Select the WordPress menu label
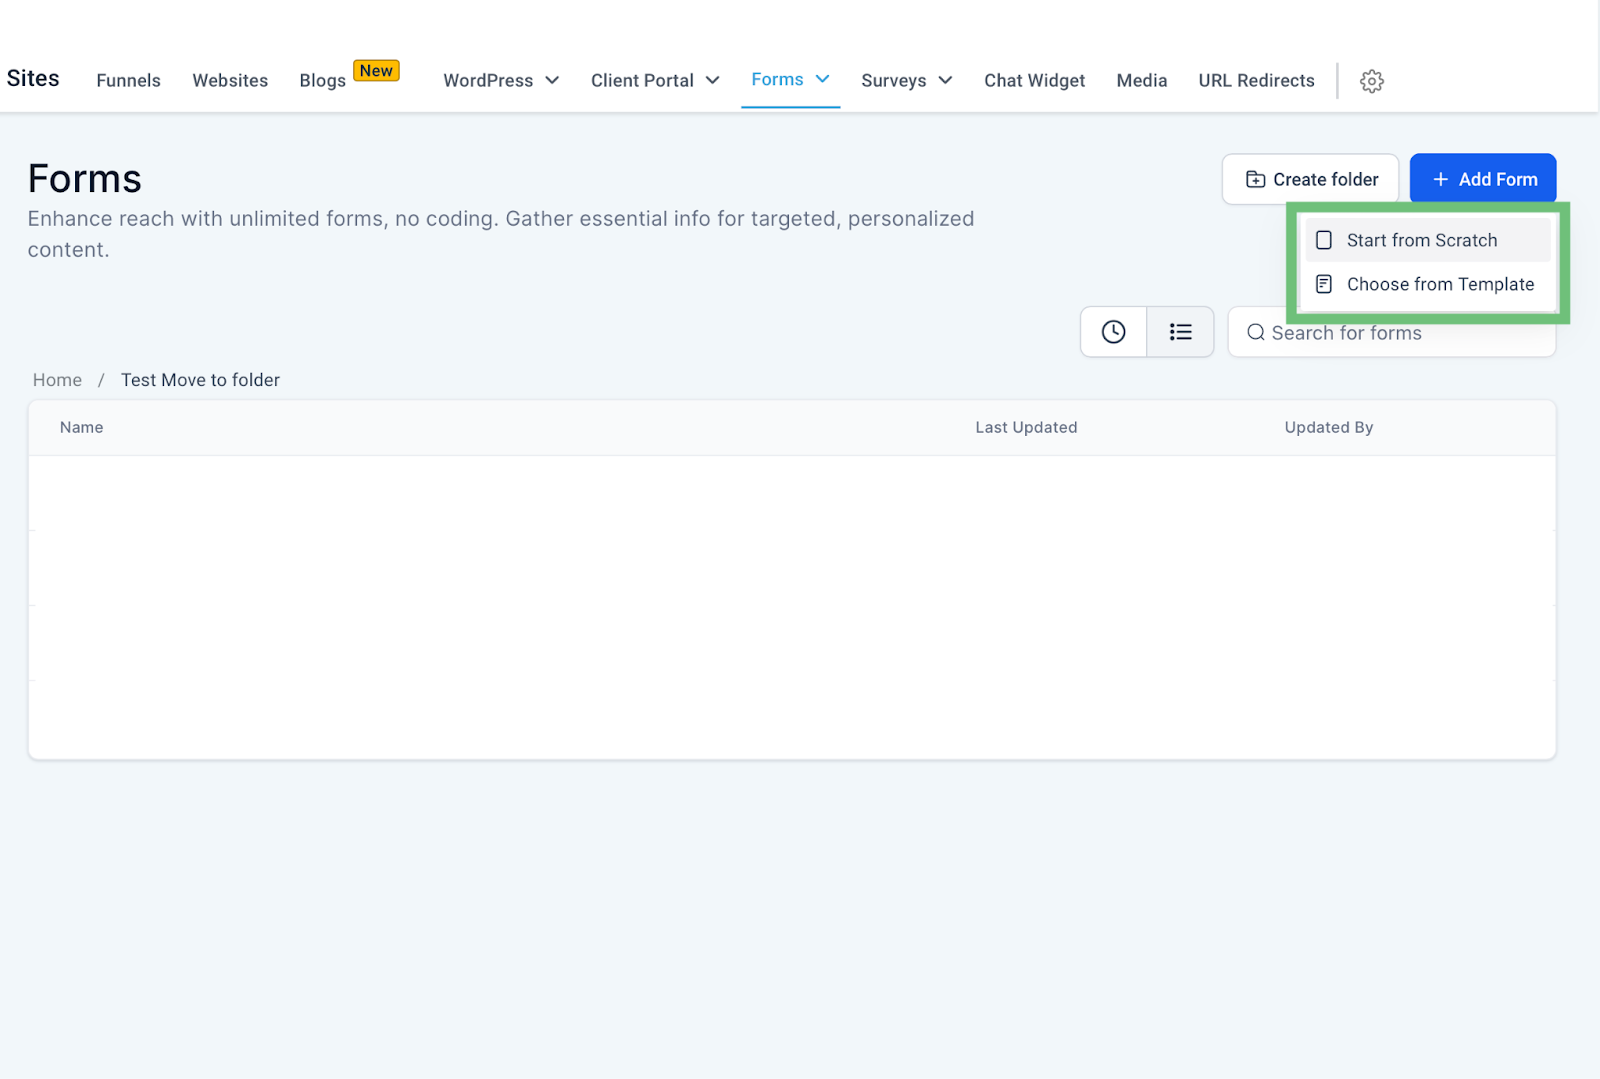The height and width of the screenshot is (1079, 1600). [x=488, y=81]
